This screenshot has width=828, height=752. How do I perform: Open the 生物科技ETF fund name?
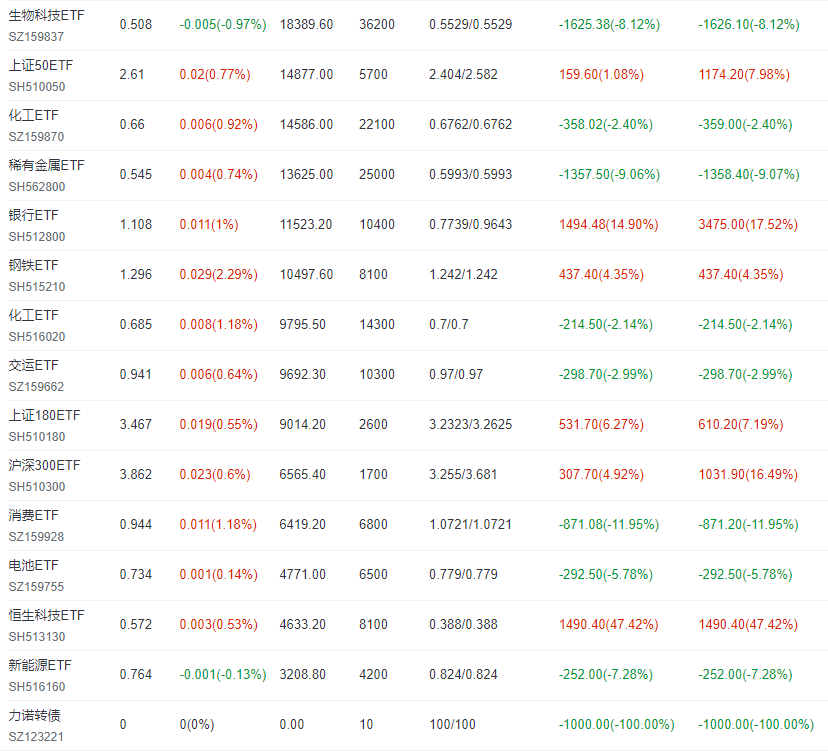pyautogui.click(x=46, y=15)
